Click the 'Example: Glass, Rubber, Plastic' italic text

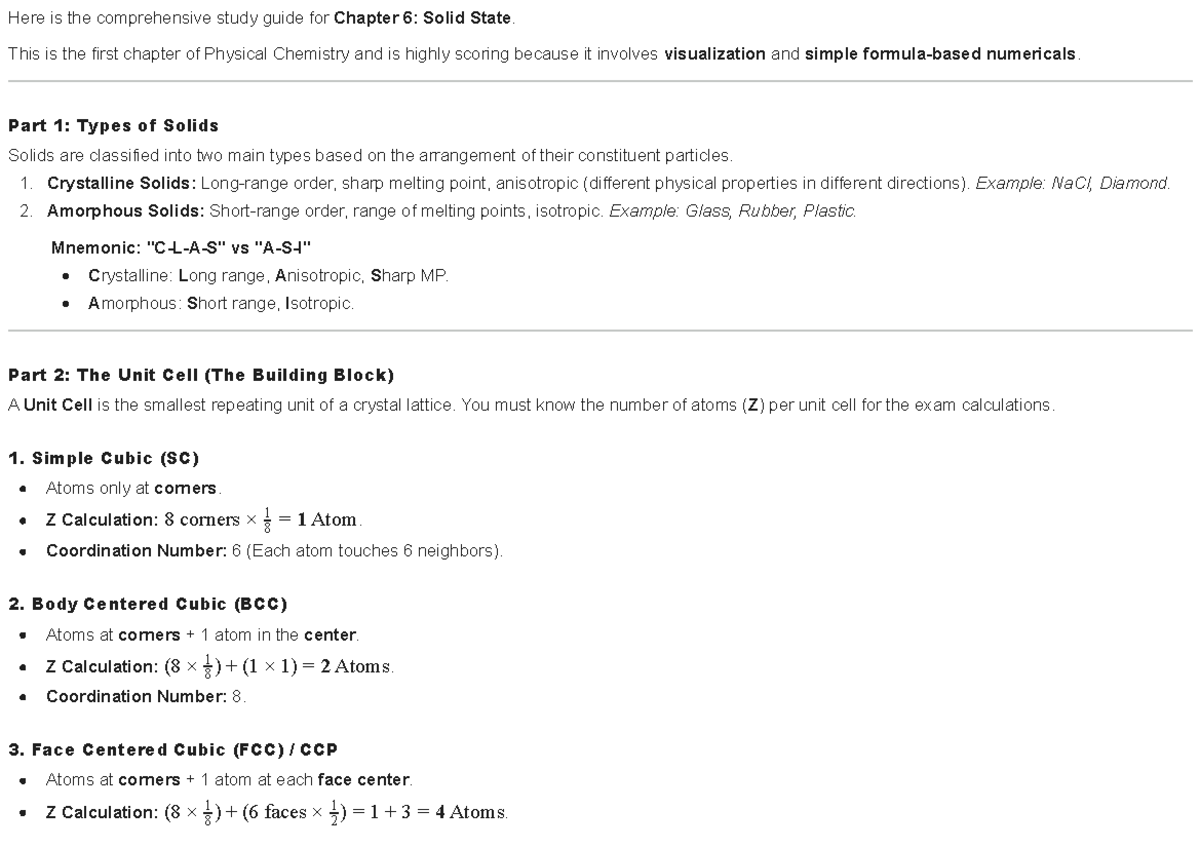[733, 212]
